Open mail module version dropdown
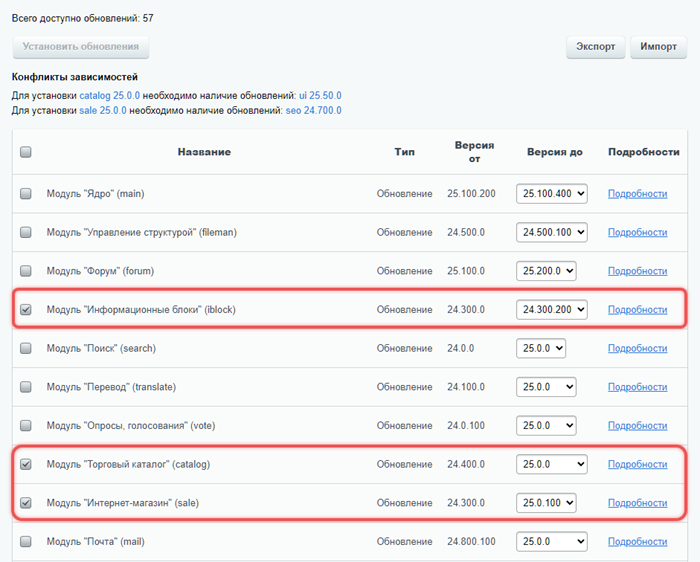The height and width of the screenshot is (562, 700). [551, 541]
